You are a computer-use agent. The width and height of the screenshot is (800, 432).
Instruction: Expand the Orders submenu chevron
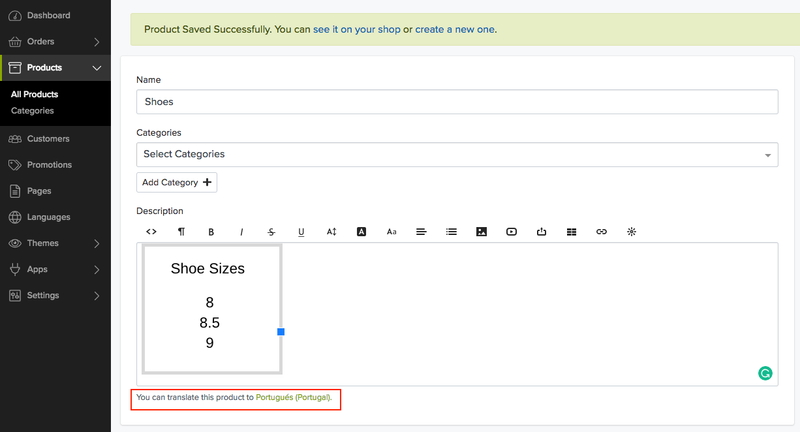96,42
